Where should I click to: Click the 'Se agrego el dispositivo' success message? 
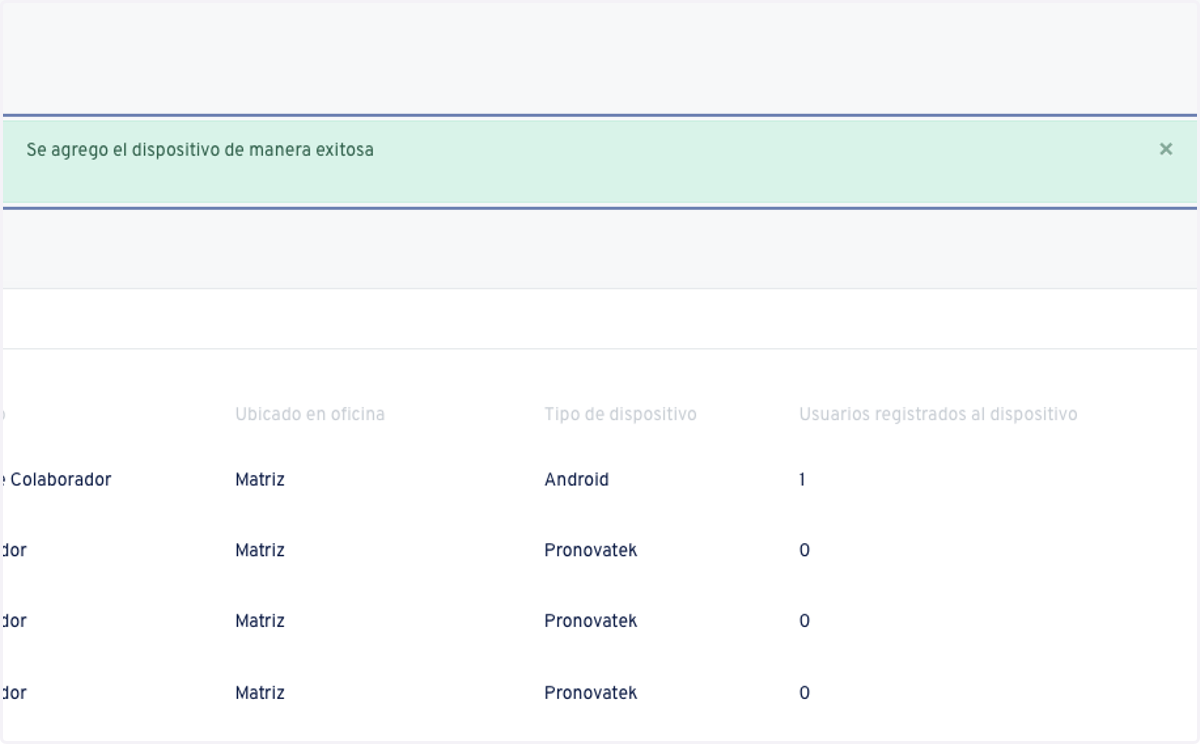tap(200, 150)
